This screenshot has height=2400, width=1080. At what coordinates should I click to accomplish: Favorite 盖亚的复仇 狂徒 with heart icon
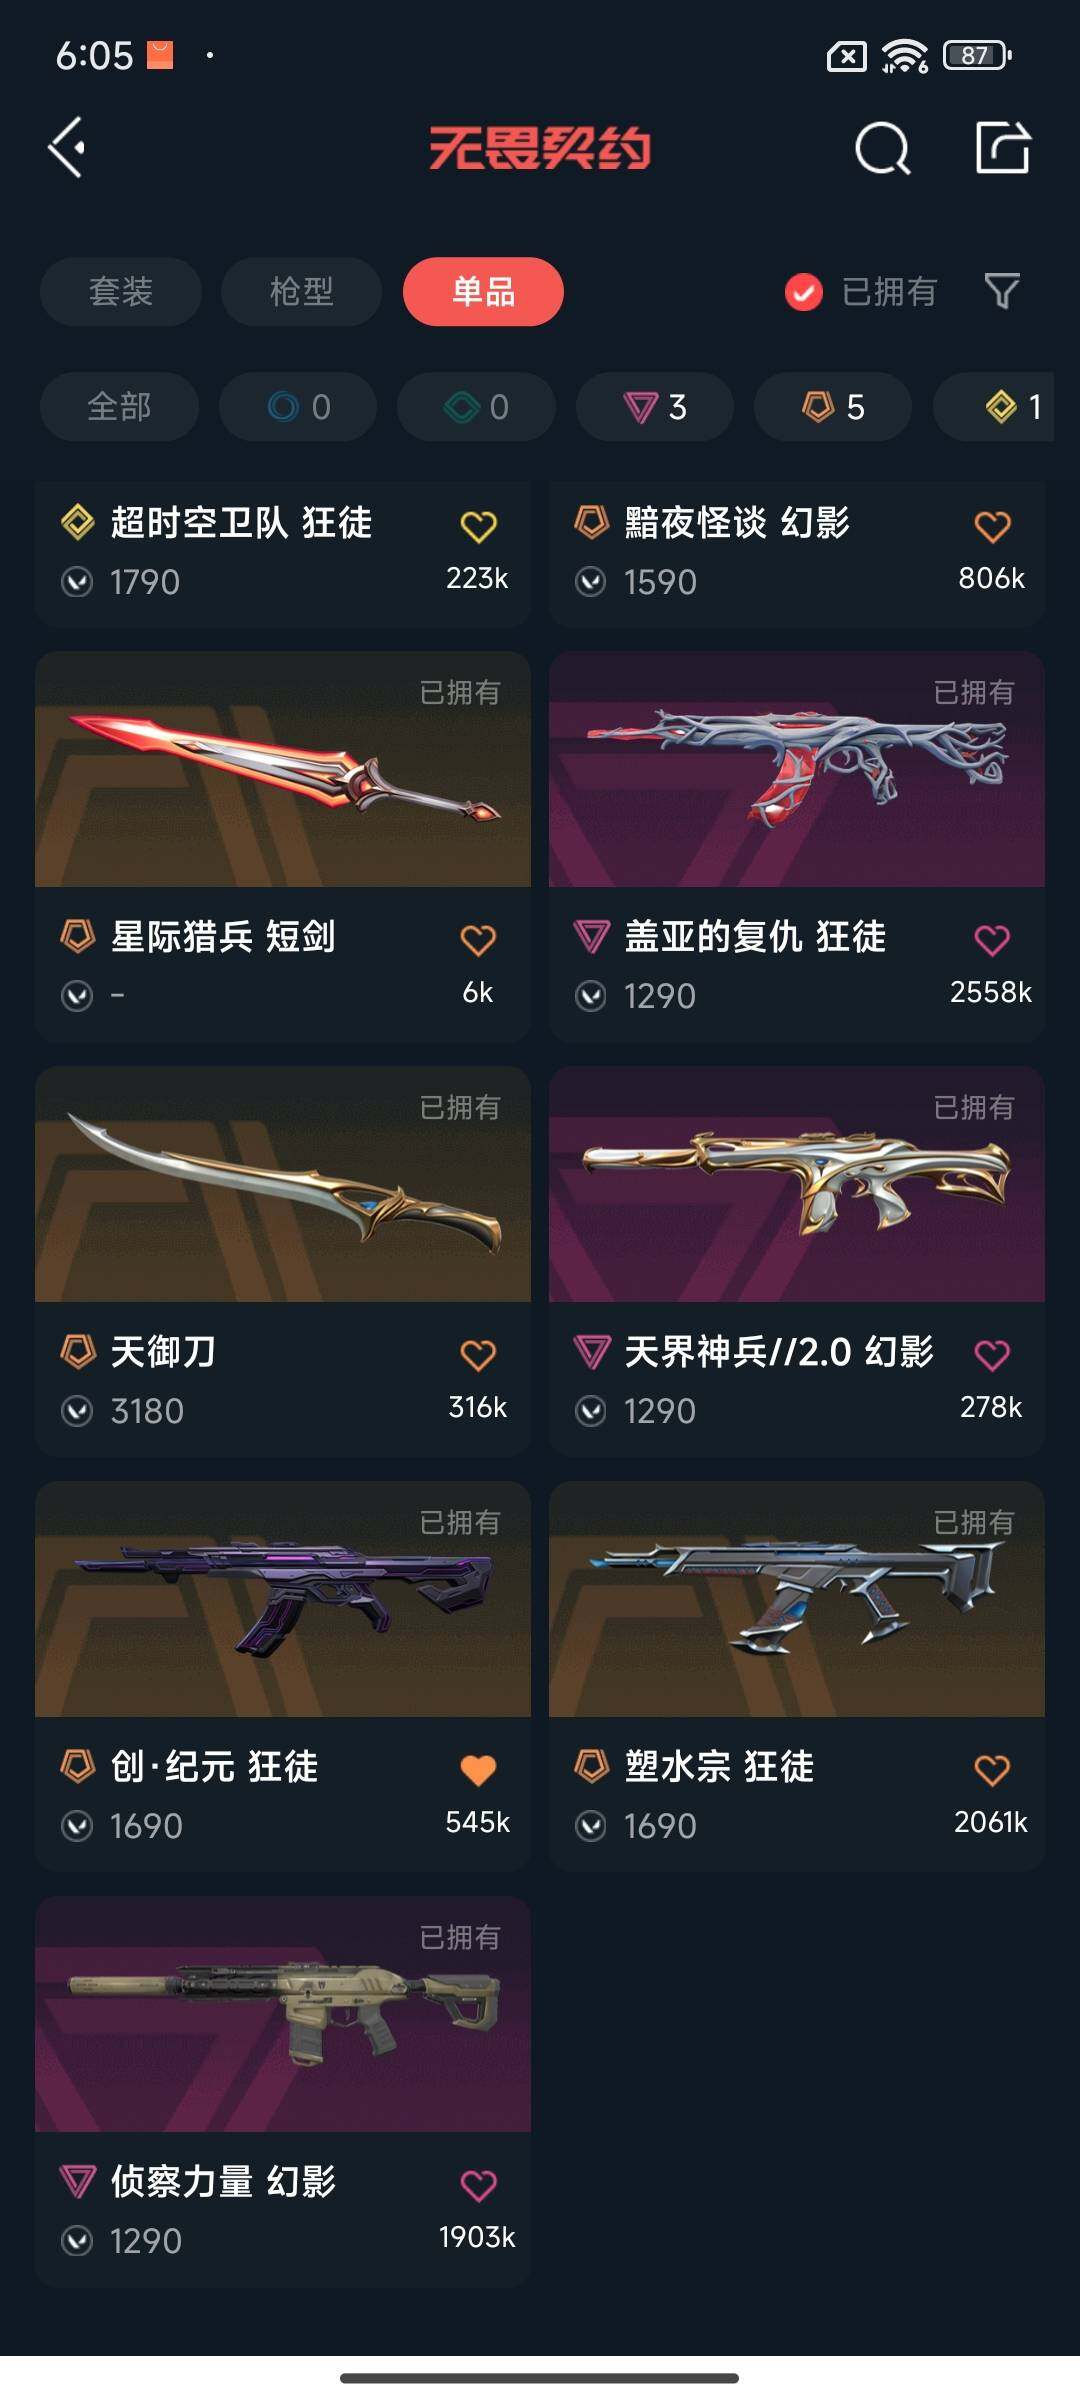tap(992, 940)
